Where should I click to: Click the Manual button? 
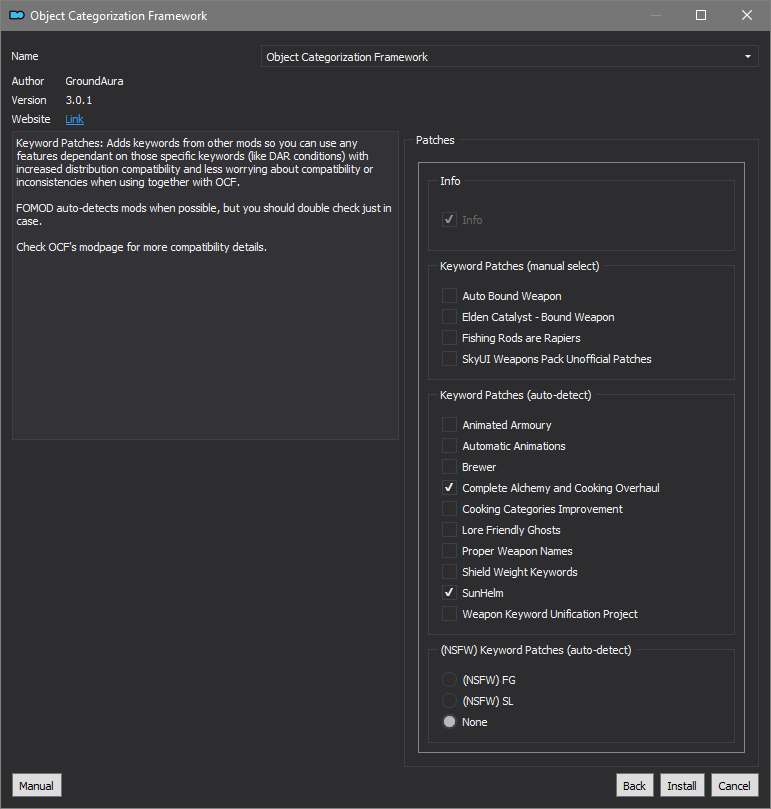point(37,785)
